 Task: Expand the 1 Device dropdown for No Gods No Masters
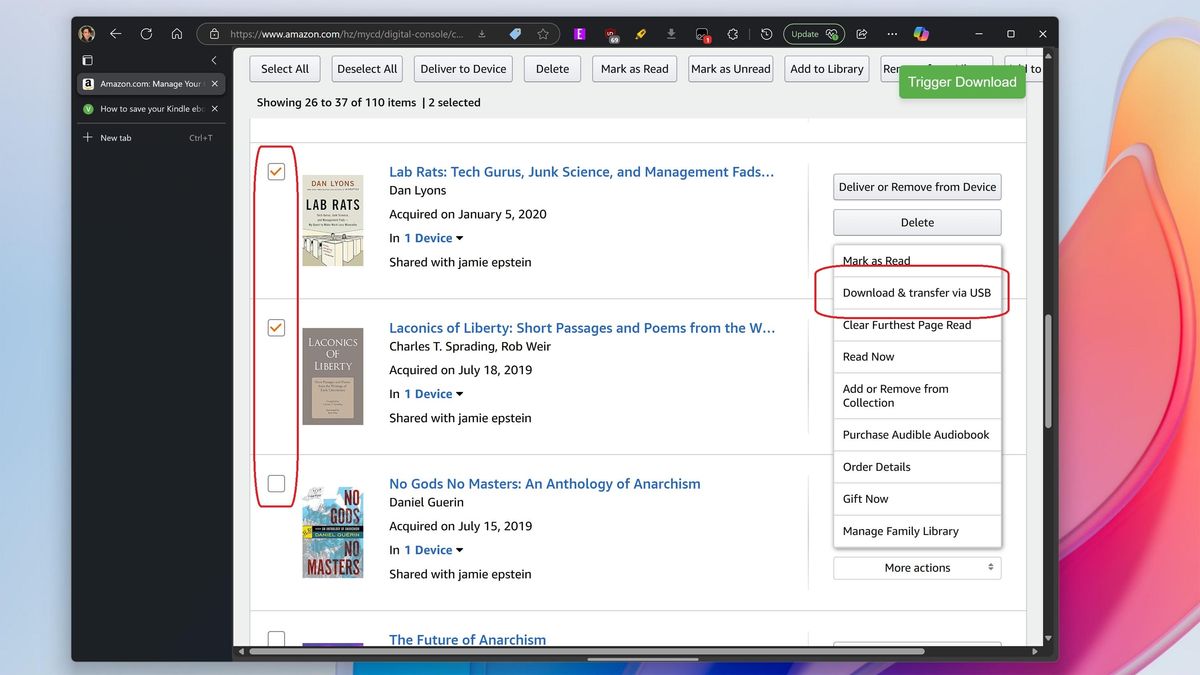[x=434, y=550]
